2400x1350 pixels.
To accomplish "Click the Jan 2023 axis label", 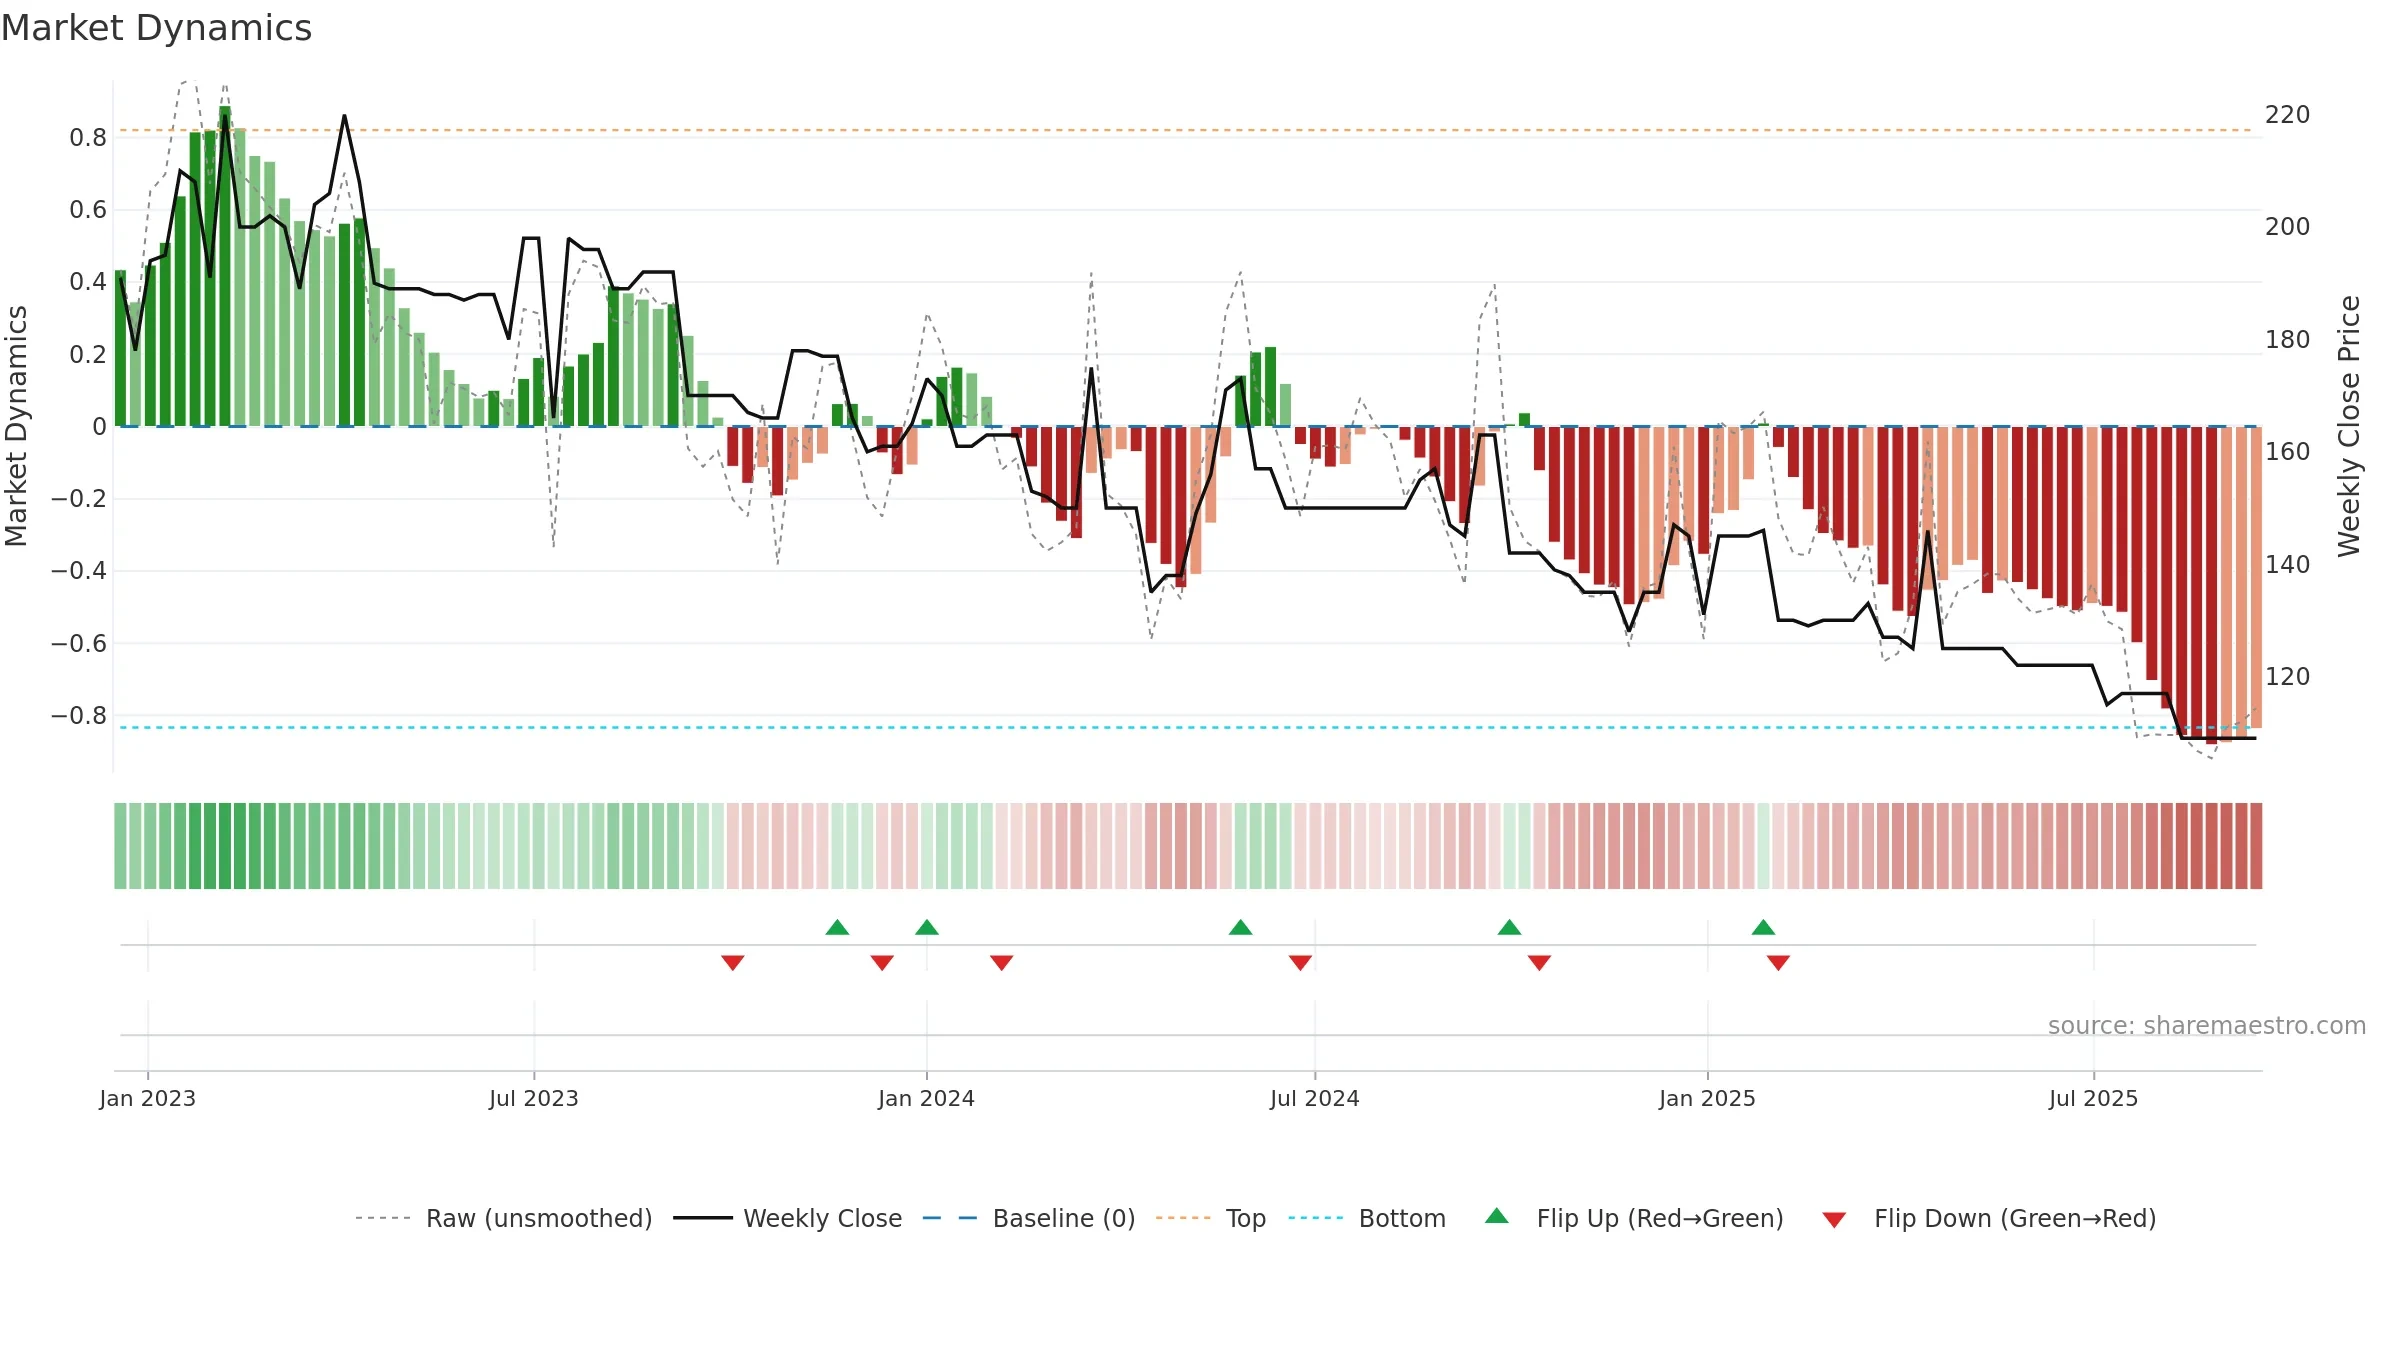I will 148,1098.
